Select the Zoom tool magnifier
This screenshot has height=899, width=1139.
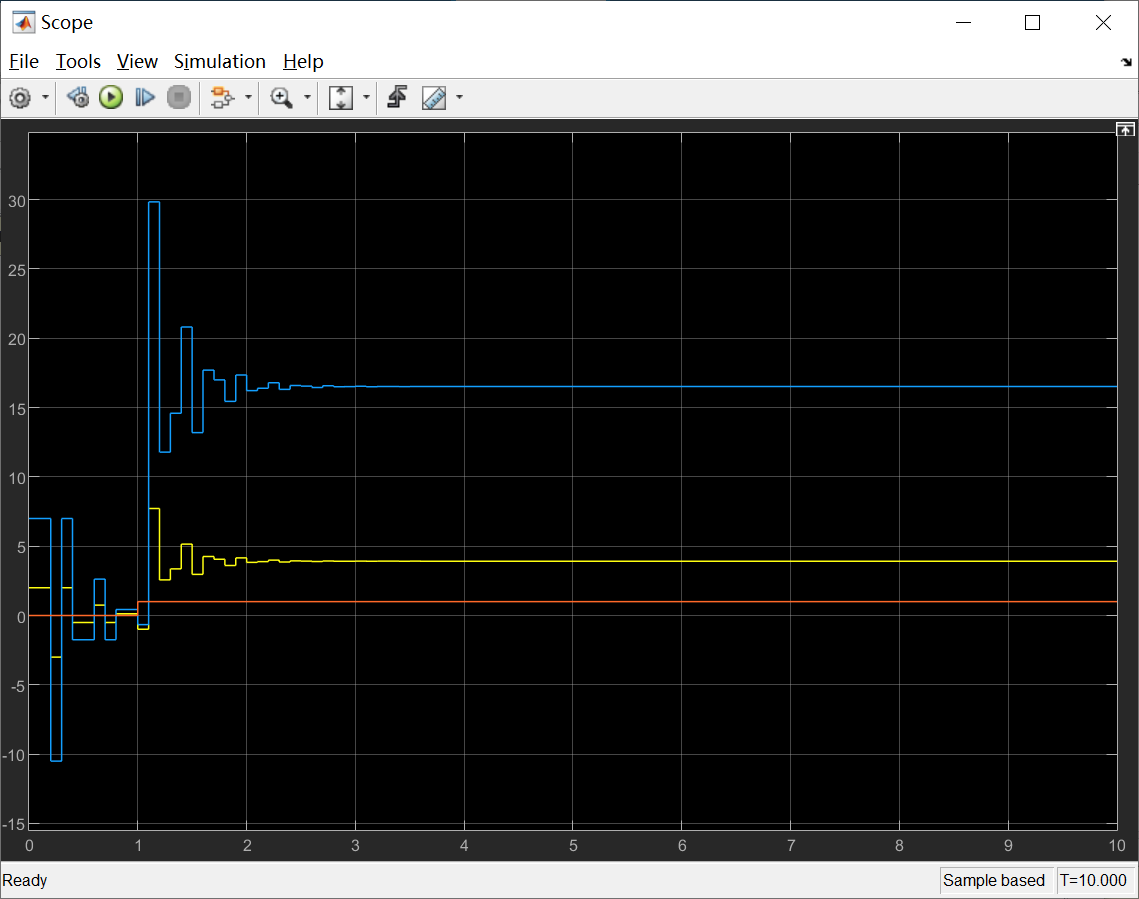[281, 97]
